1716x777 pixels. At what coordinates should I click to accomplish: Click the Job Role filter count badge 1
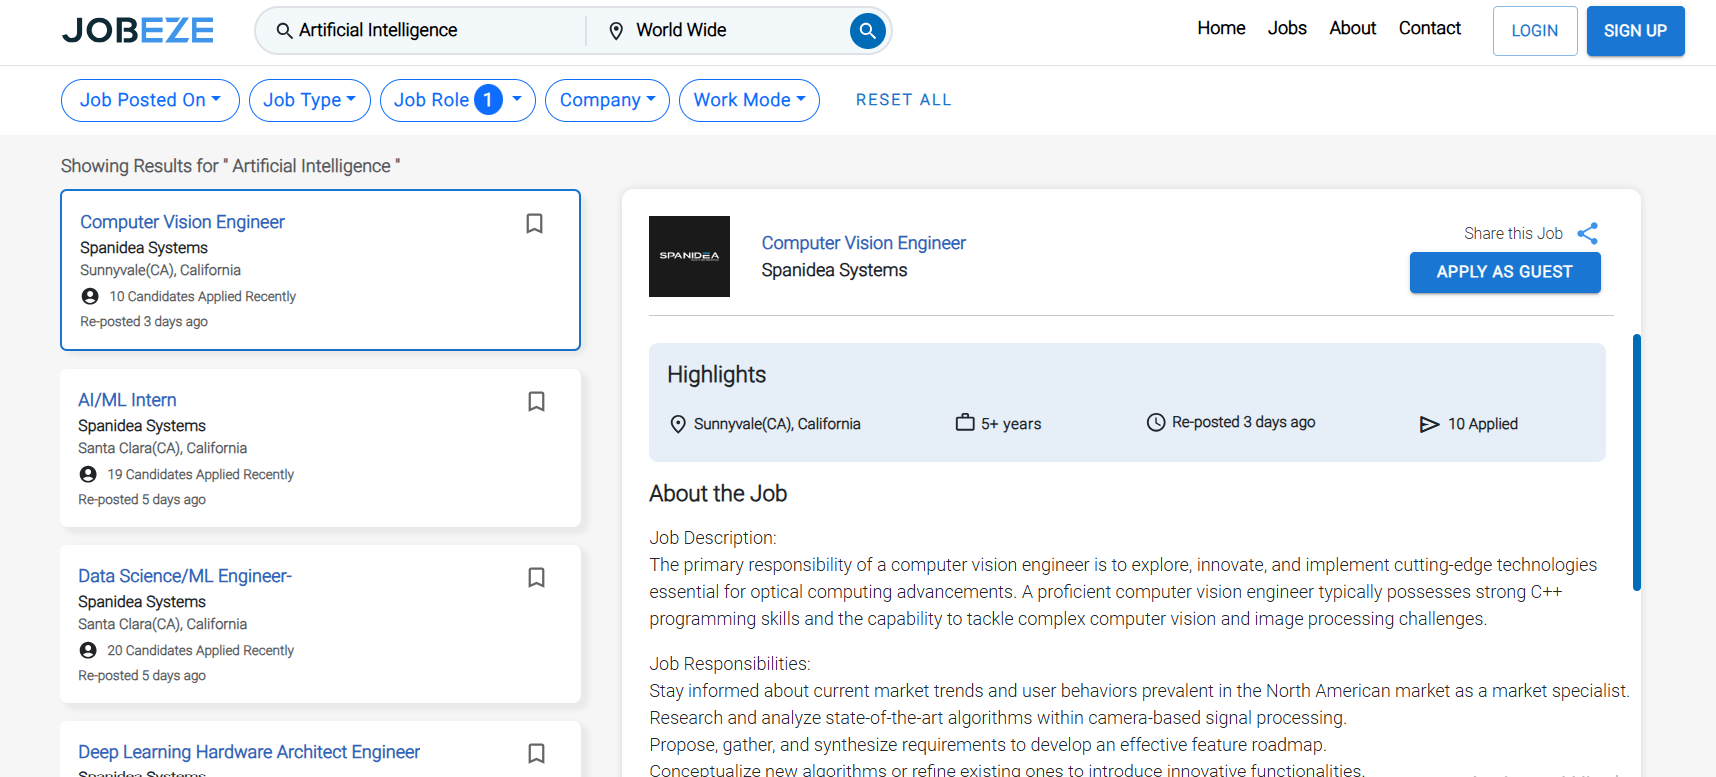(488, 100)
